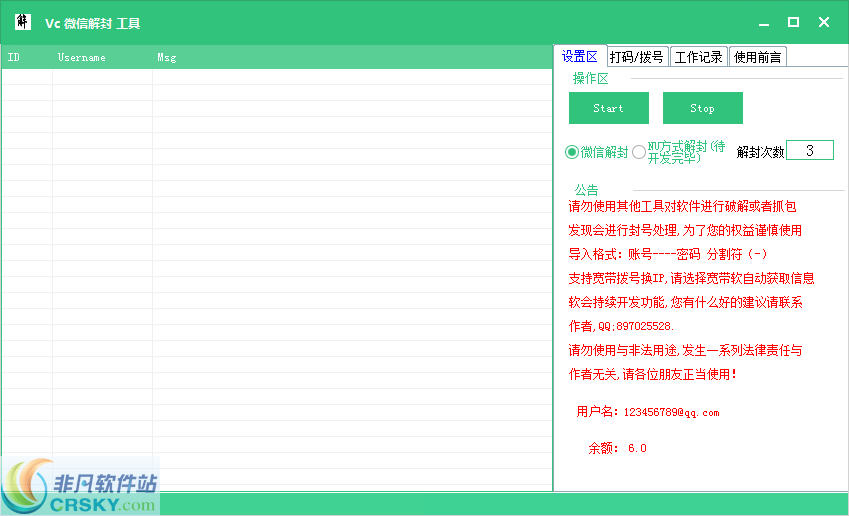
Task: Click the 解封次数 label
Action: 760,152
